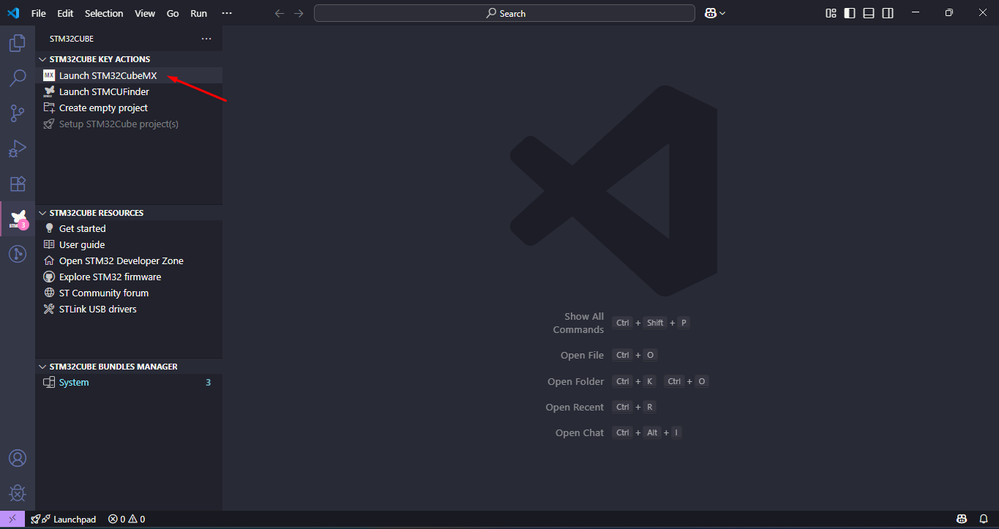
Task: Click the remote window indicator in status bar
Action: tap(12, 519)
